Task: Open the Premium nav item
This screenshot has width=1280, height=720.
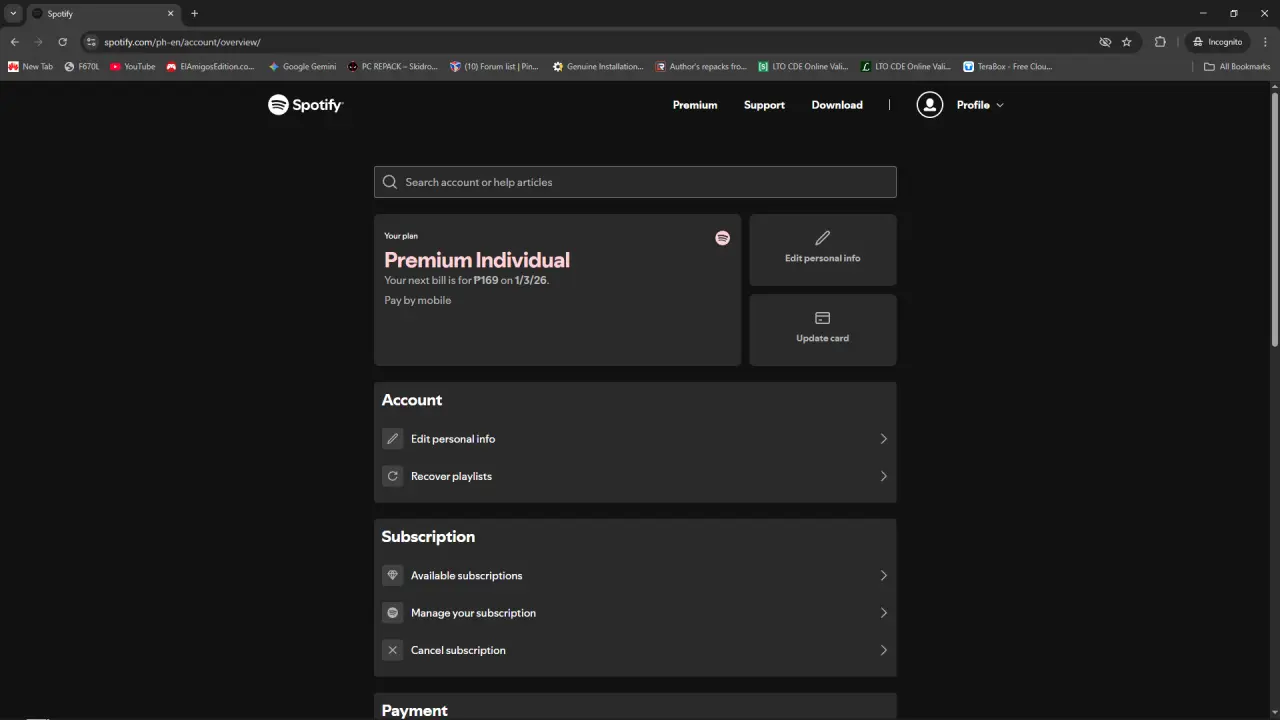Action: tap(695, 105)
